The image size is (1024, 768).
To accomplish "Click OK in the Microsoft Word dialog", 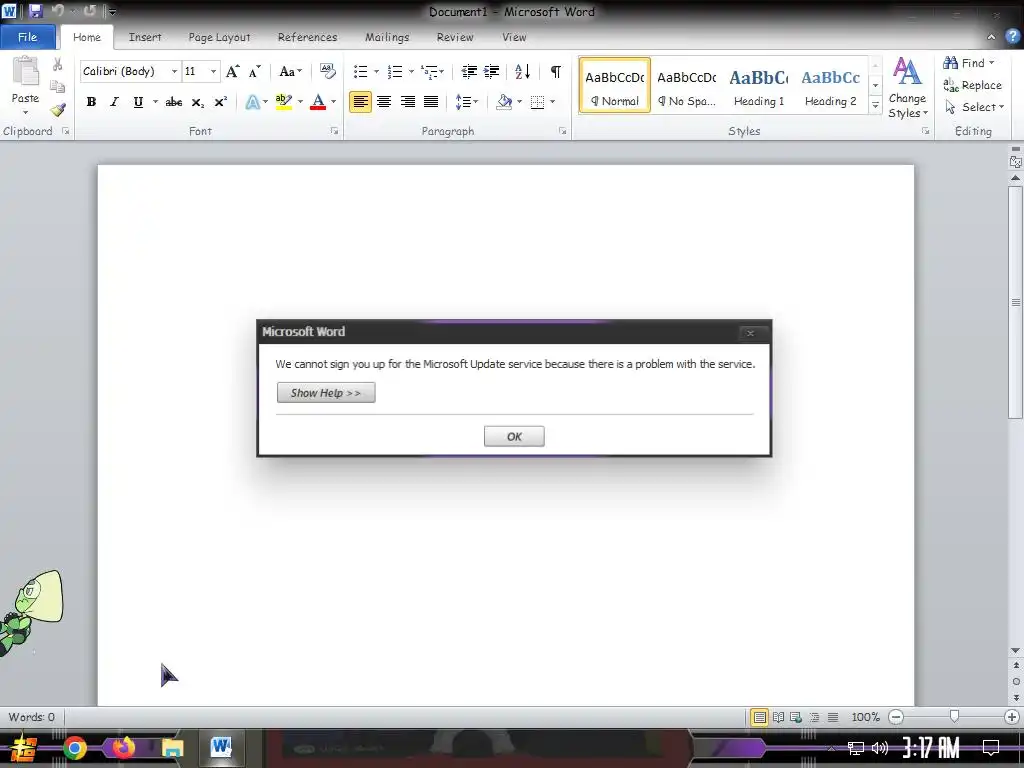I will click(514, 436).
